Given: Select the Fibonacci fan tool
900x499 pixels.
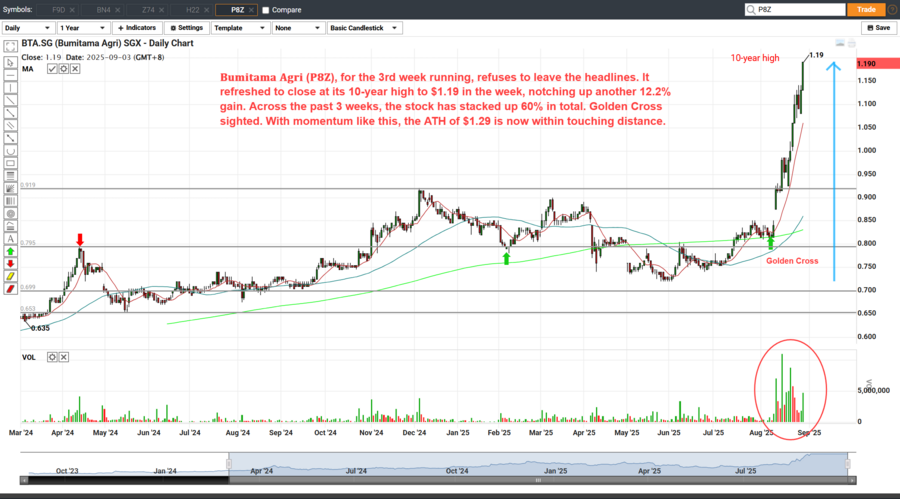Looking at the screenshot, I should pos(10,188).
